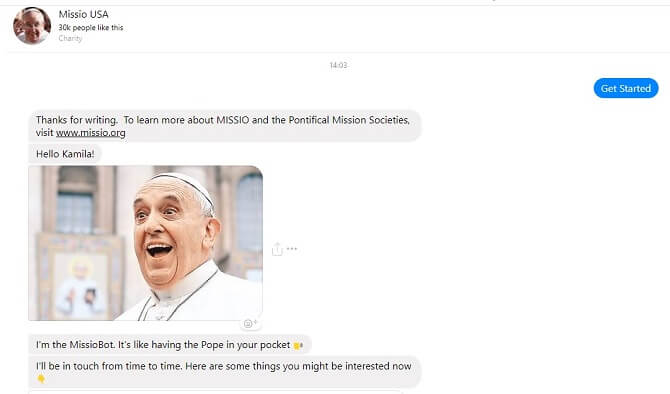Click the 14:03 timestamp
The width and height of the screenshot is (670, 394).
338,65
